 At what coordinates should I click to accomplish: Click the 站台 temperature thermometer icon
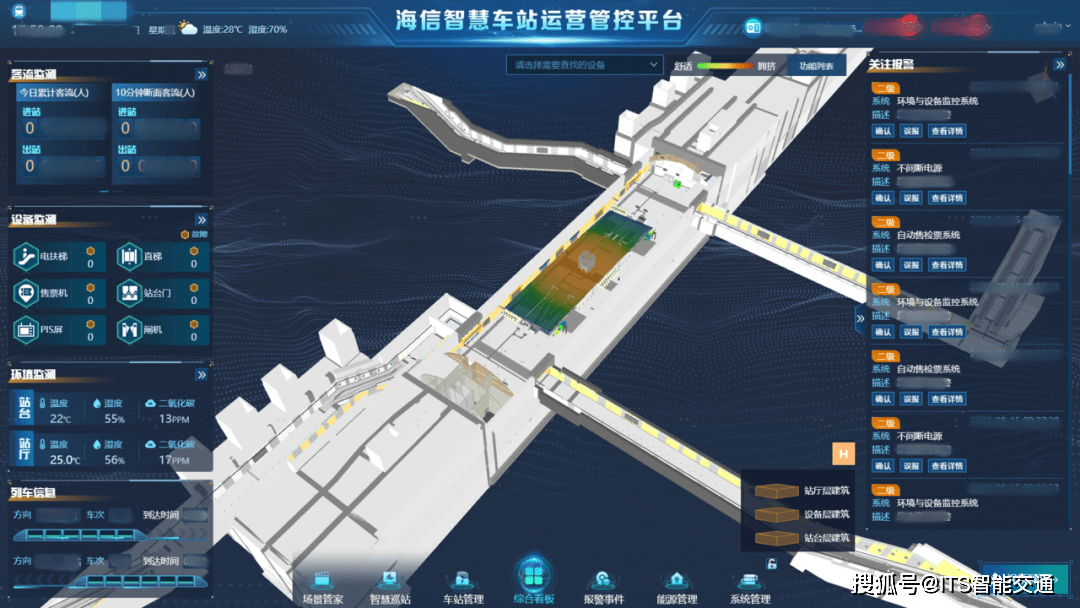(x=43, y=403)
